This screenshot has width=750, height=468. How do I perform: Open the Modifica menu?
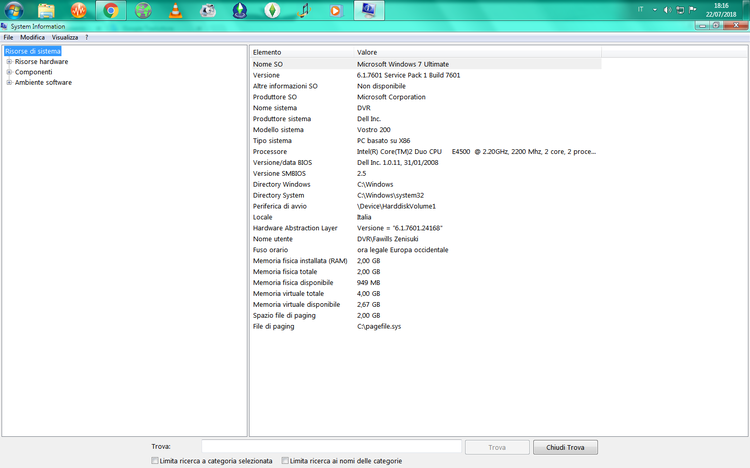pos(32,37)
